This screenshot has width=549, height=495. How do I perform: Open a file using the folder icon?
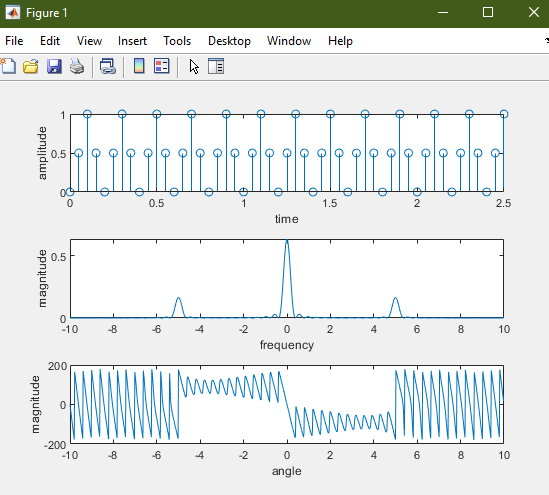30,66
